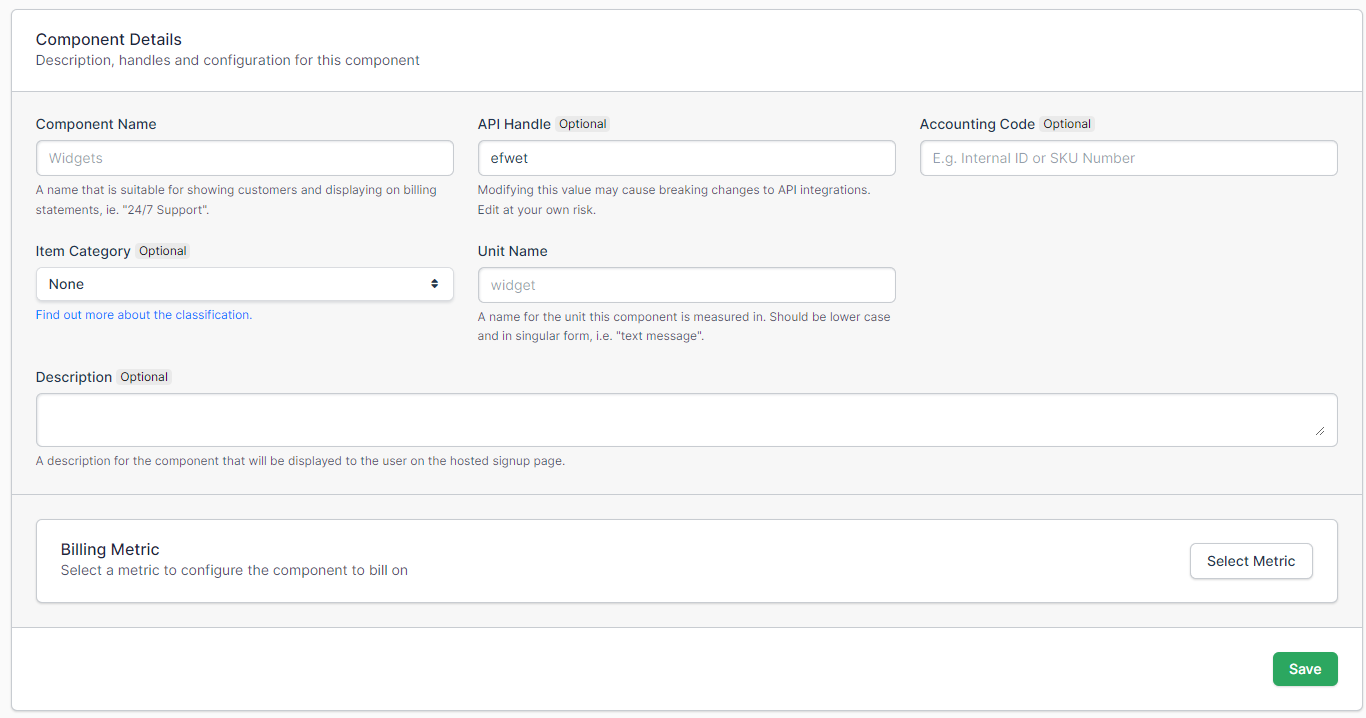Open the 'Find out more about the classification' link
The width and height of the screenshot is (1366, 718).
coord(144,315)
